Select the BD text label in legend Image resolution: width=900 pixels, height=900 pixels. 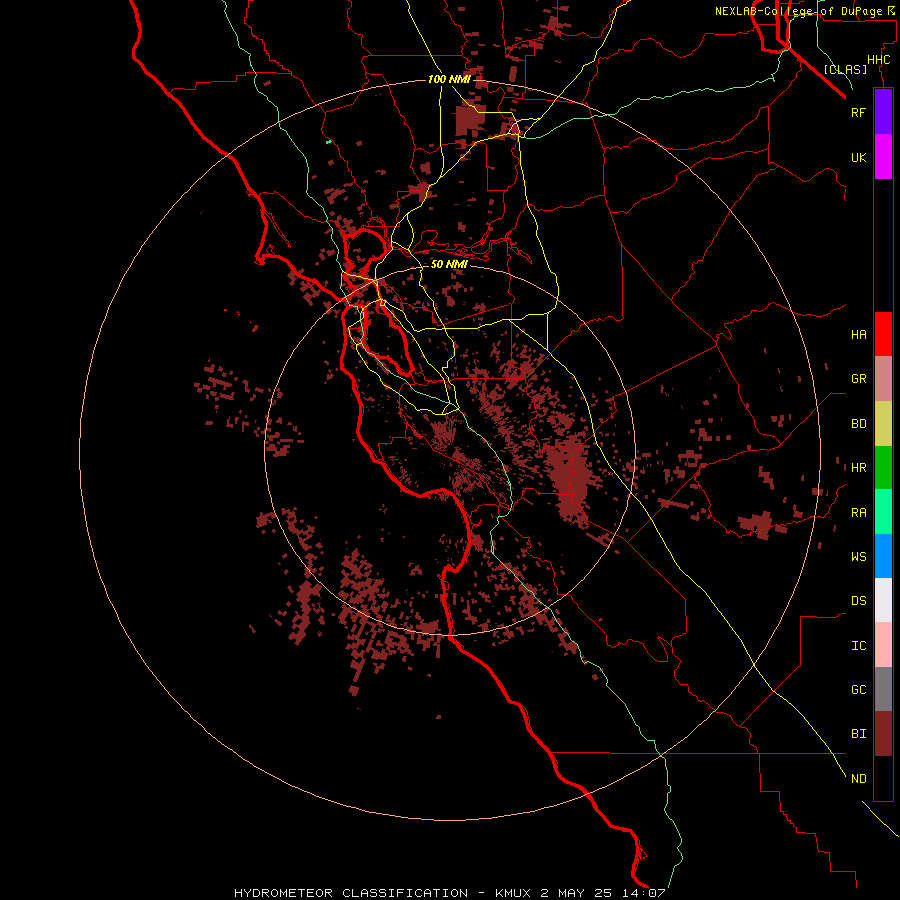pos(858,424)
